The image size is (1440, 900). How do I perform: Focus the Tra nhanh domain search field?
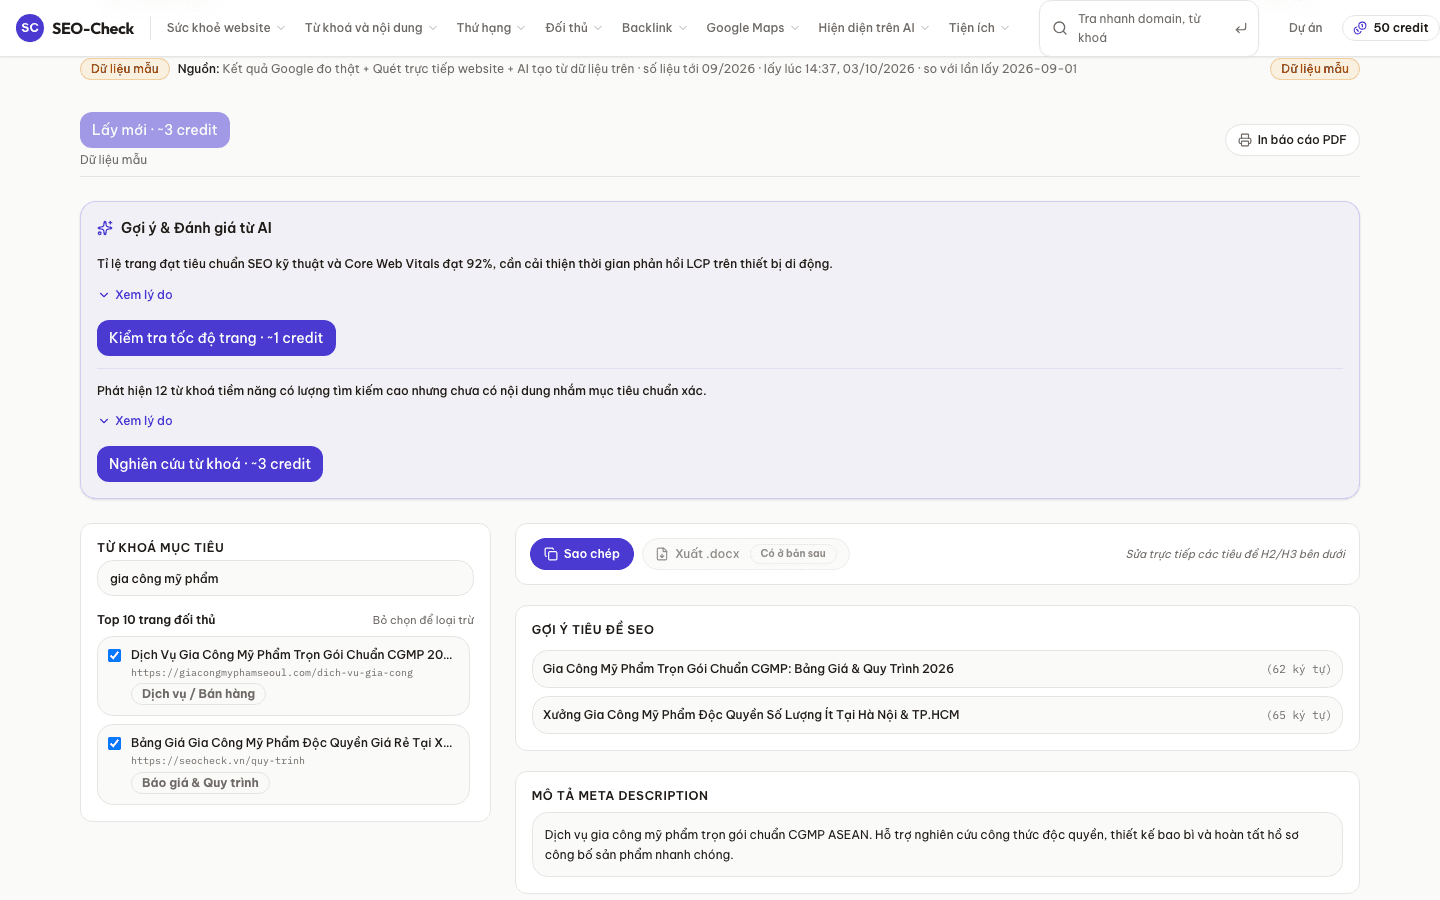pyautogui.click(x=1150, y=28)
